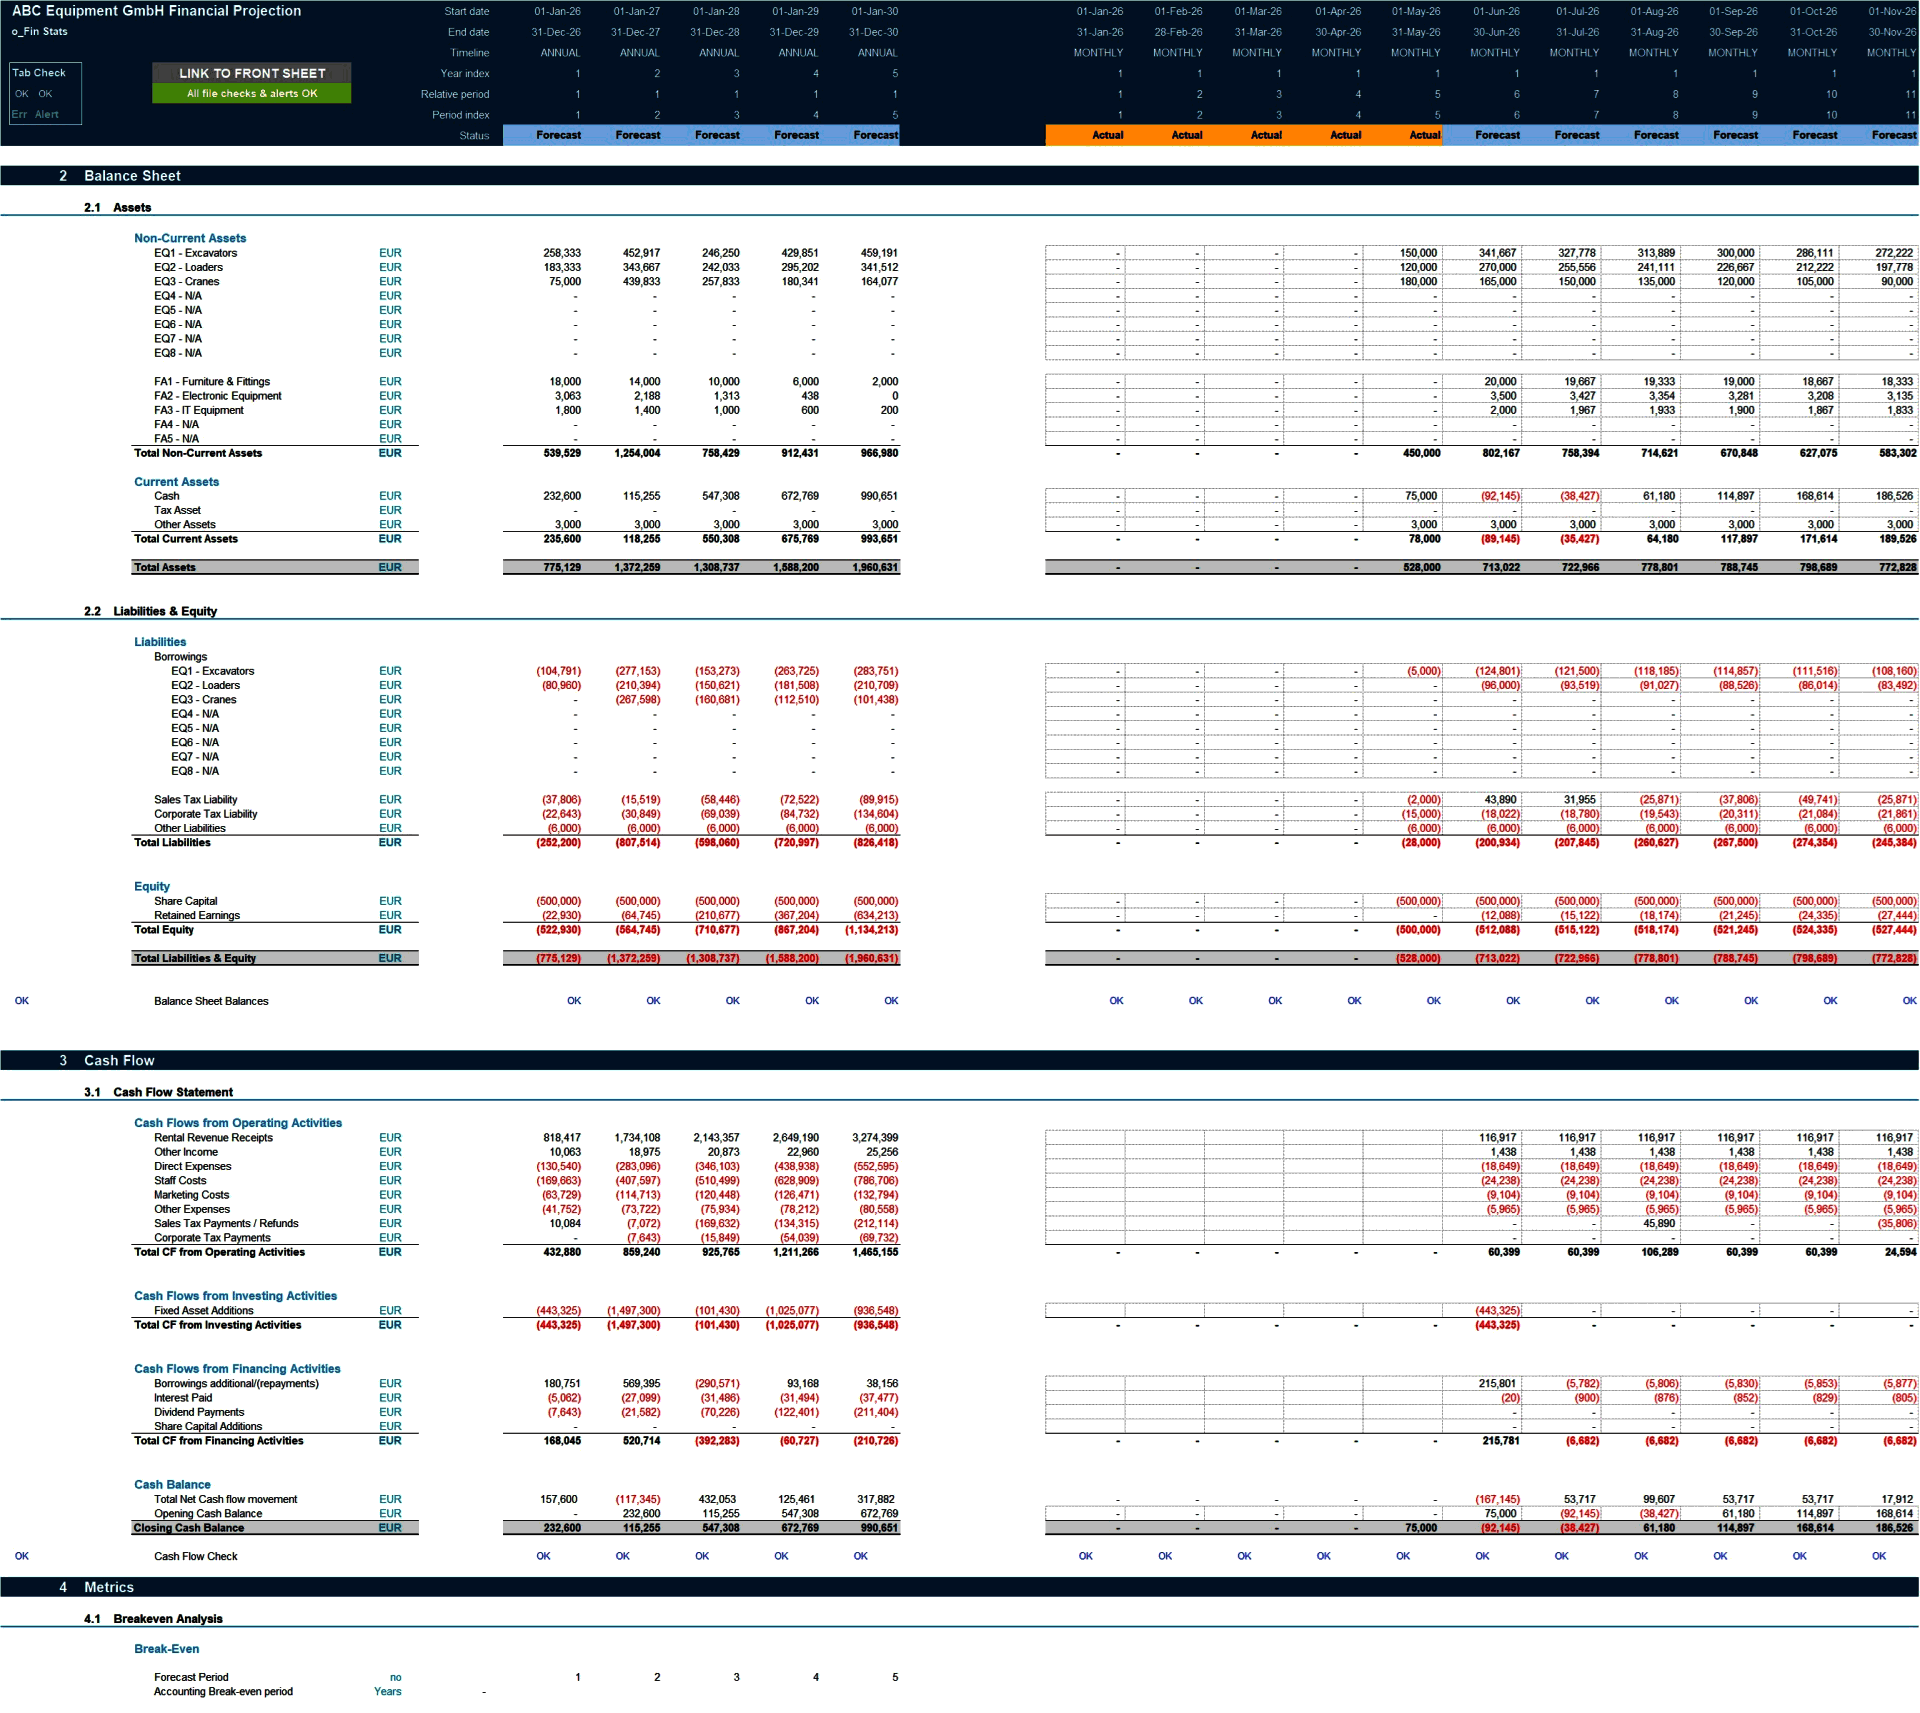Select the 'Retained Earnings' row label
The image size is (1920, 1713).
point(196,915)
